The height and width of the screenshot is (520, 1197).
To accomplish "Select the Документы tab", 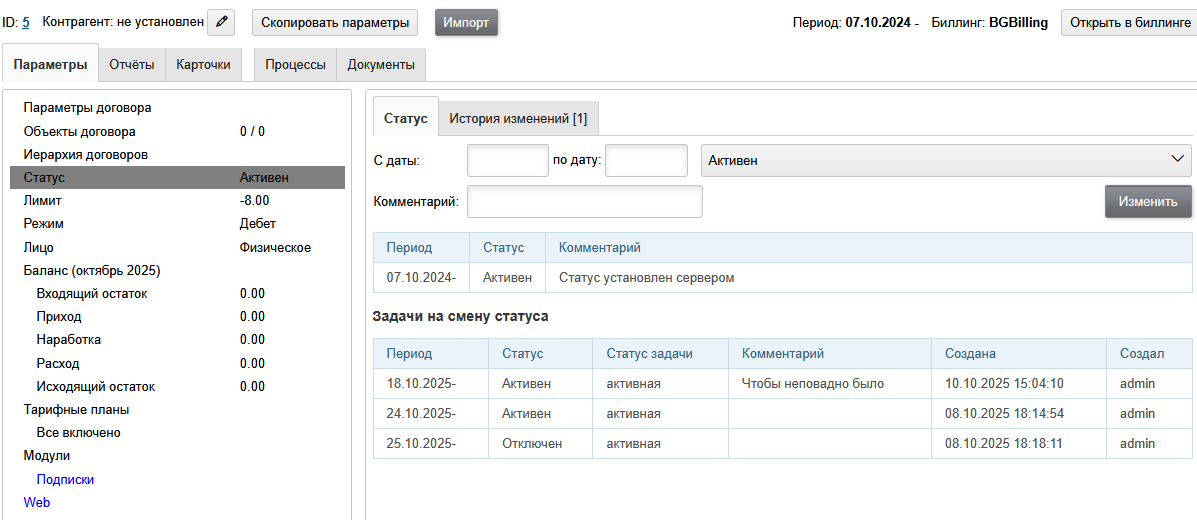I will [381, 65].
